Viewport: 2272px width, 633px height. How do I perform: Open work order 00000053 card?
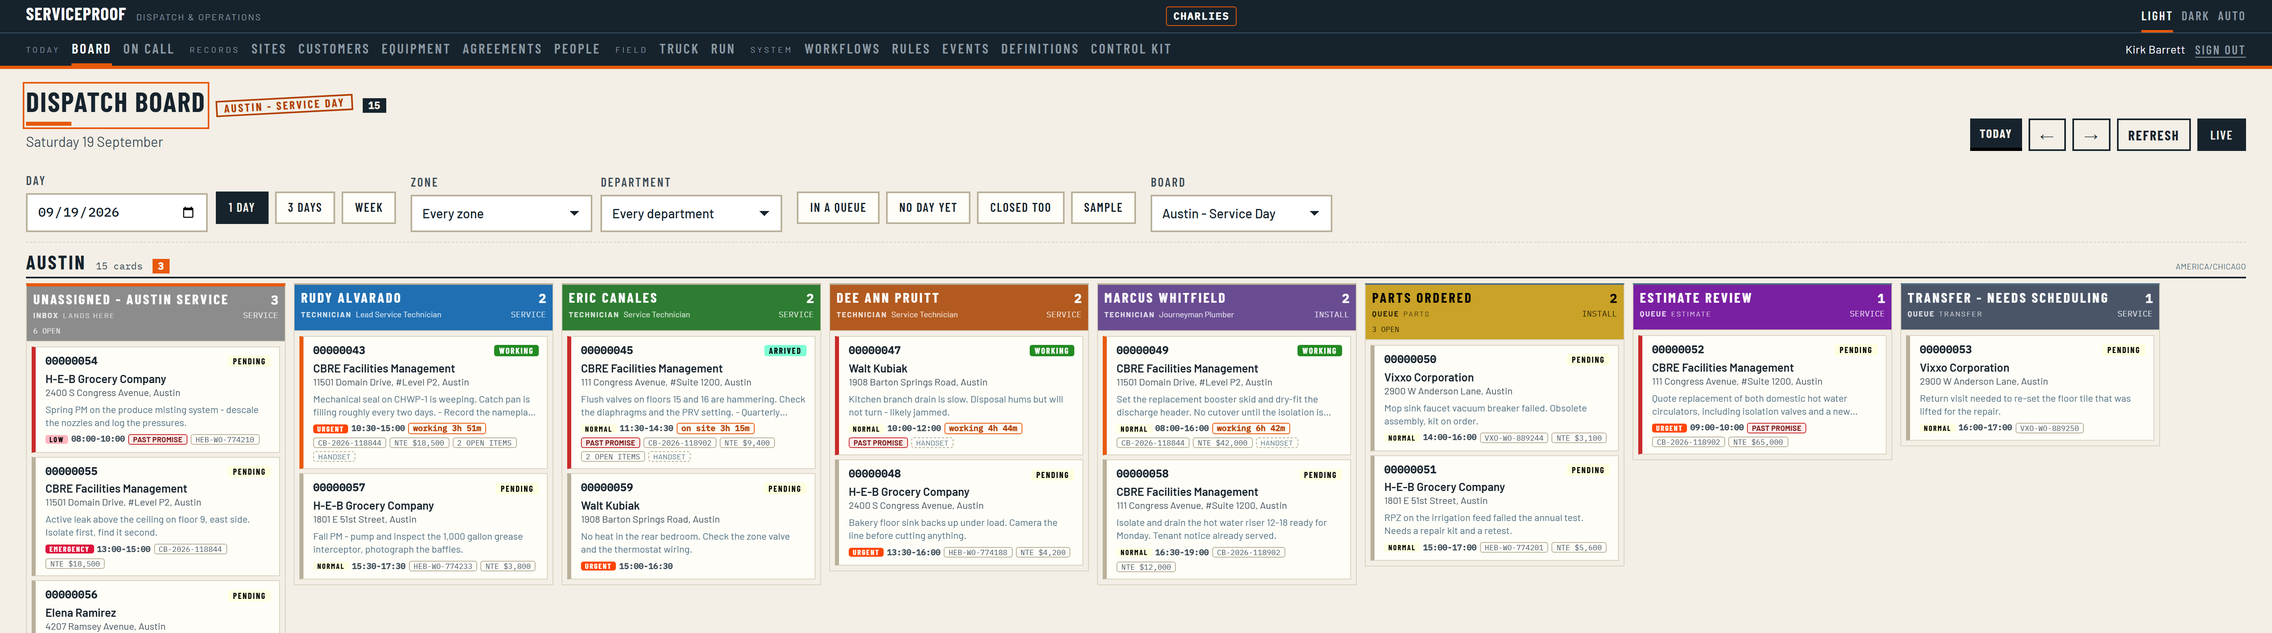click(x=2031, y=387)
